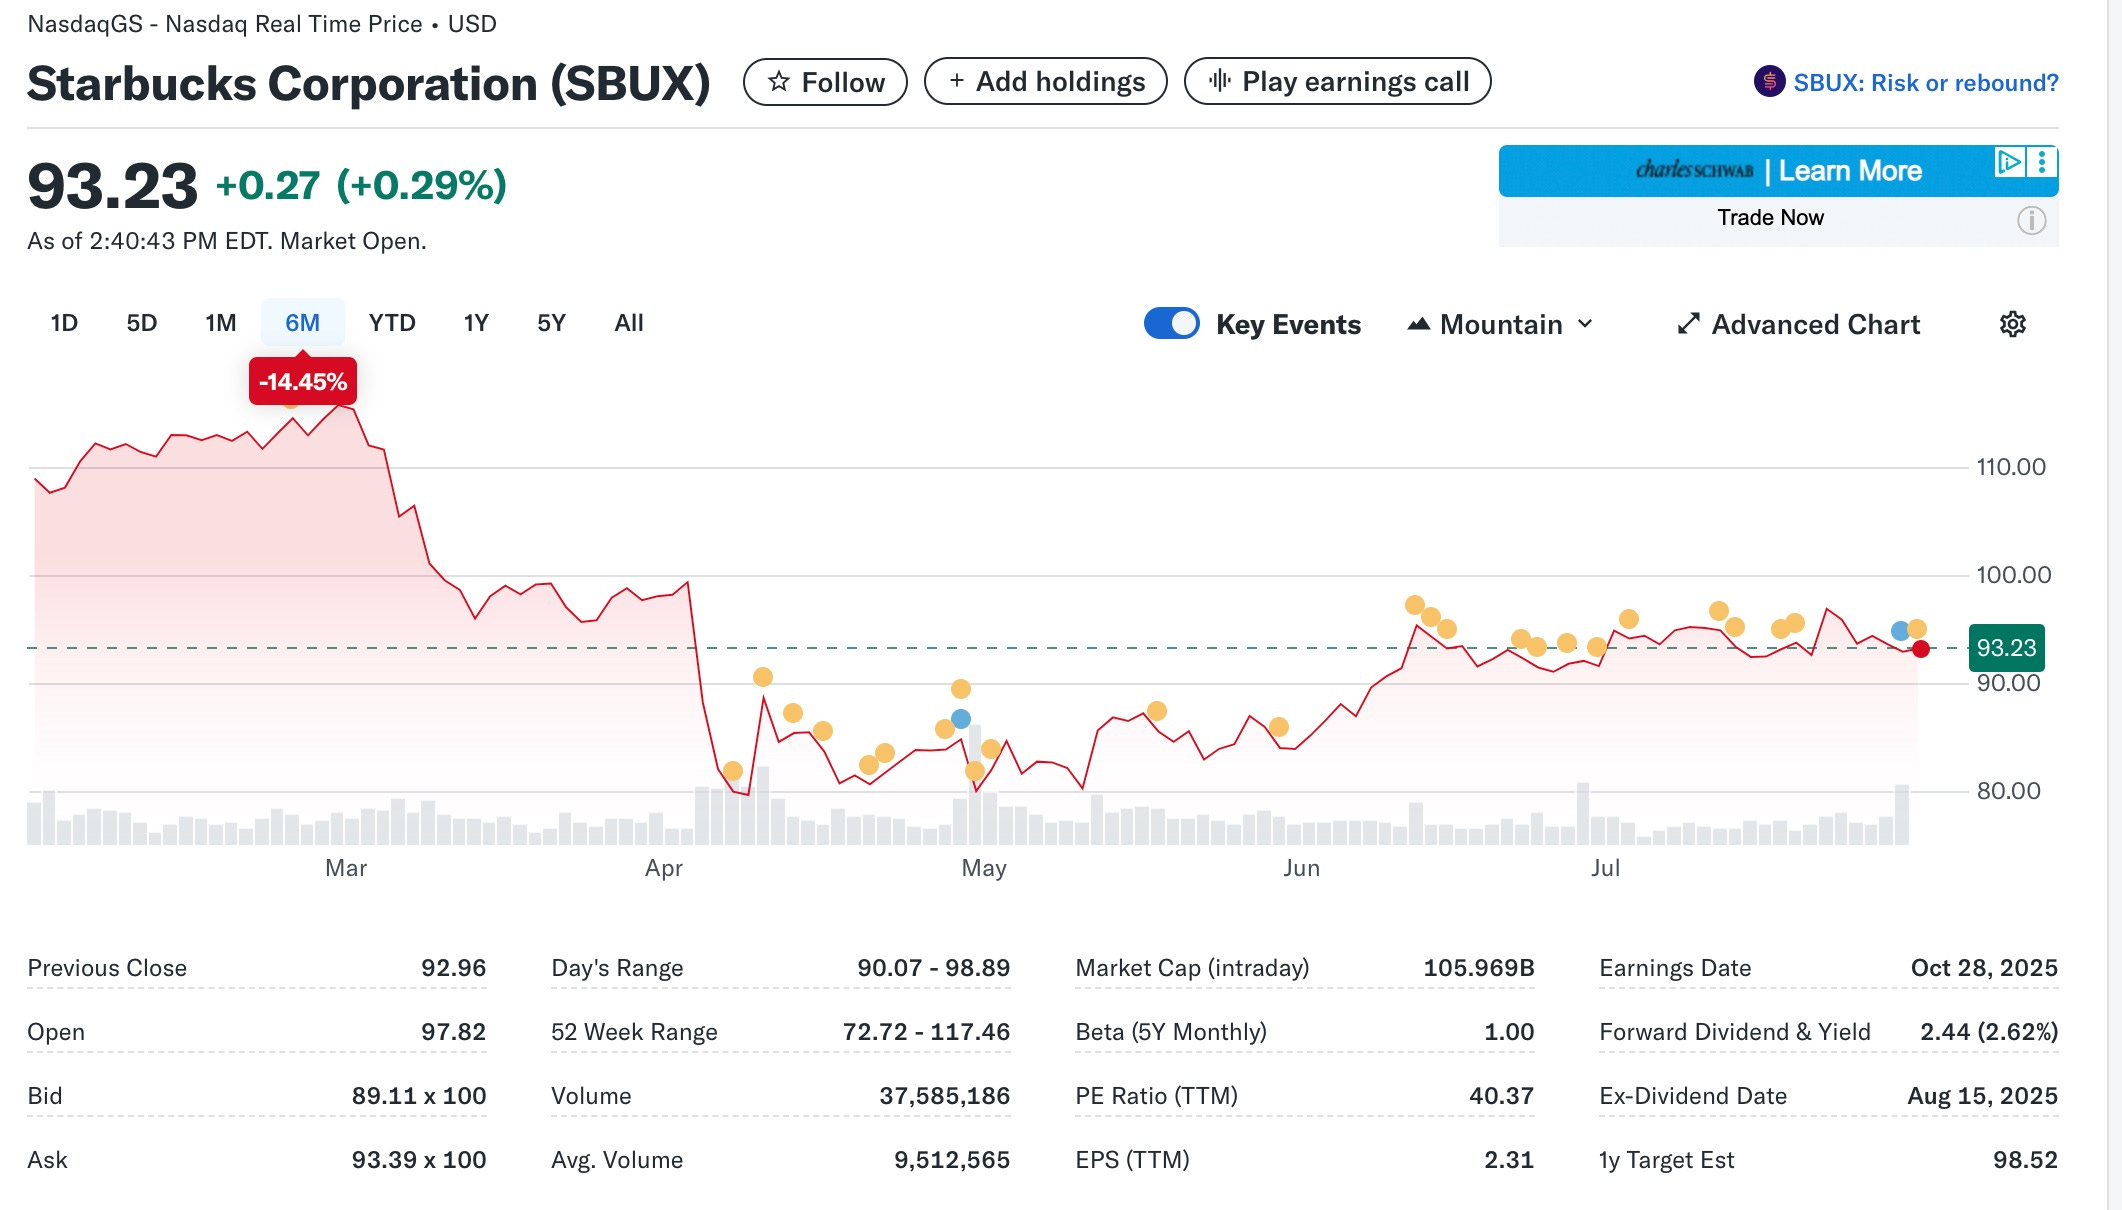Click the Advanced Chart expand arrows icon

1688,324
